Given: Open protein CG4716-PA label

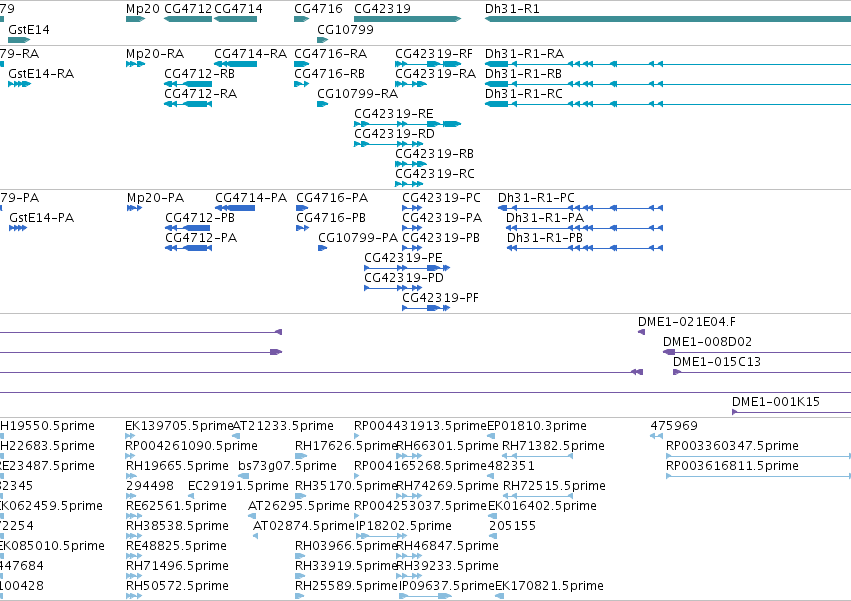Looking at the screenshot, I should click(332, 198).
